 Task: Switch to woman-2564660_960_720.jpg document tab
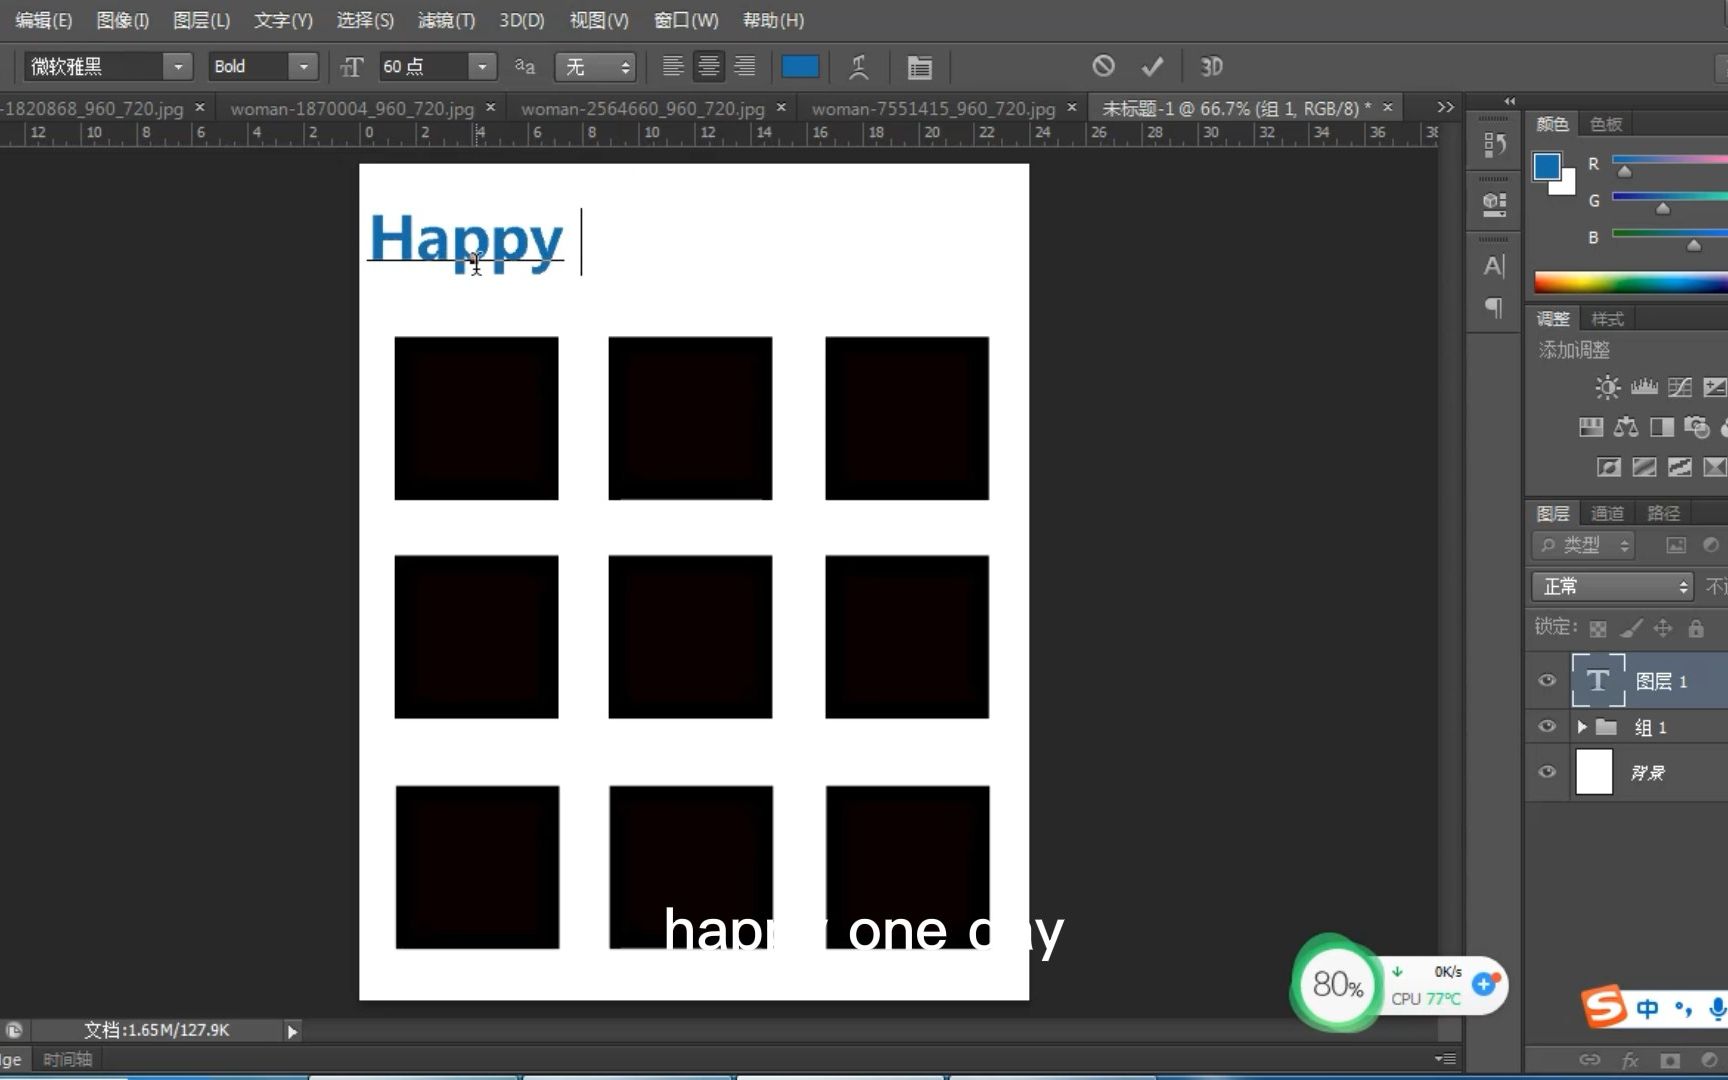point(643,108)
